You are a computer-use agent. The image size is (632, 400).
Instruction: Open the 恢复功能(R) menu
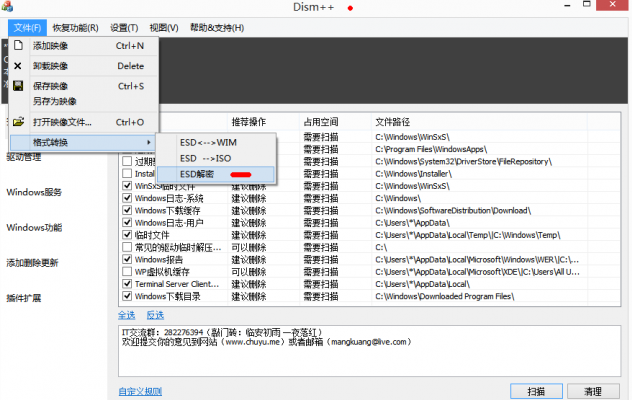pyautogui.click(x=75, y=28)
